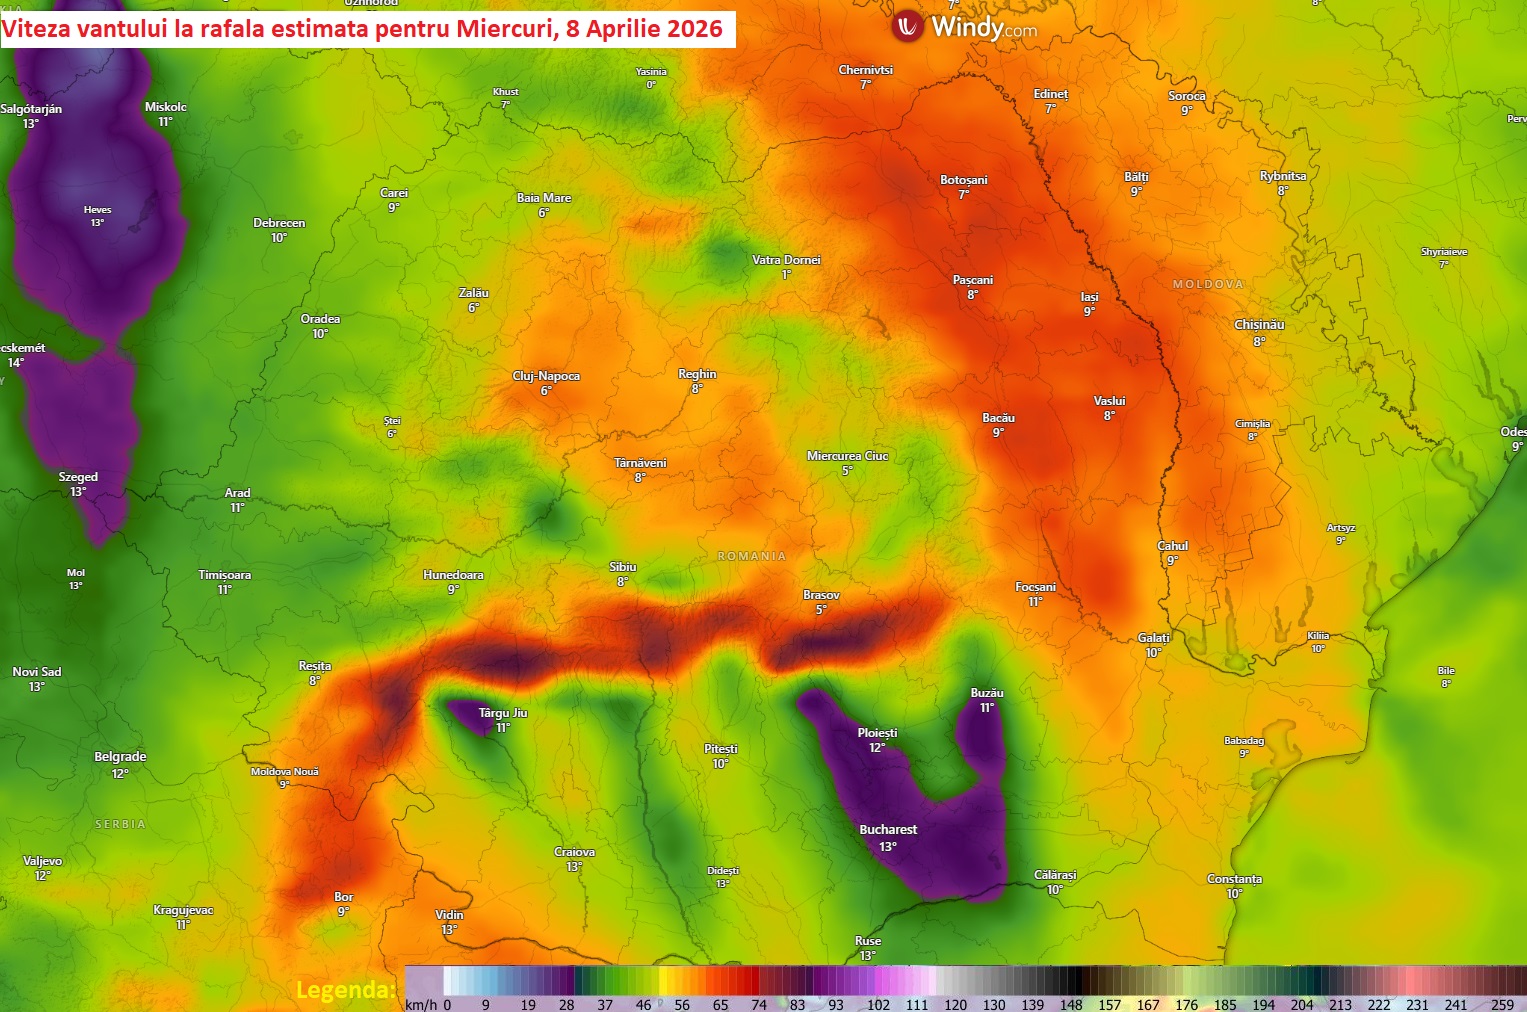Click the Vatra Dornei label

tap(786, 260)
